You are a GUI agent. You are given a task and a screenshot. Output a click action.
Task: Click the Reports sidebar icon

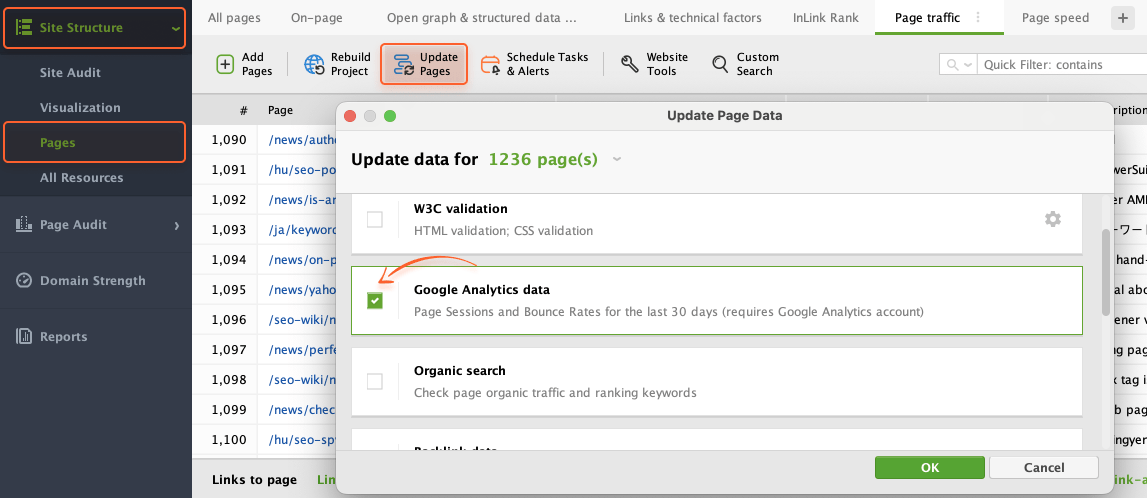click(x=23, y=336)
